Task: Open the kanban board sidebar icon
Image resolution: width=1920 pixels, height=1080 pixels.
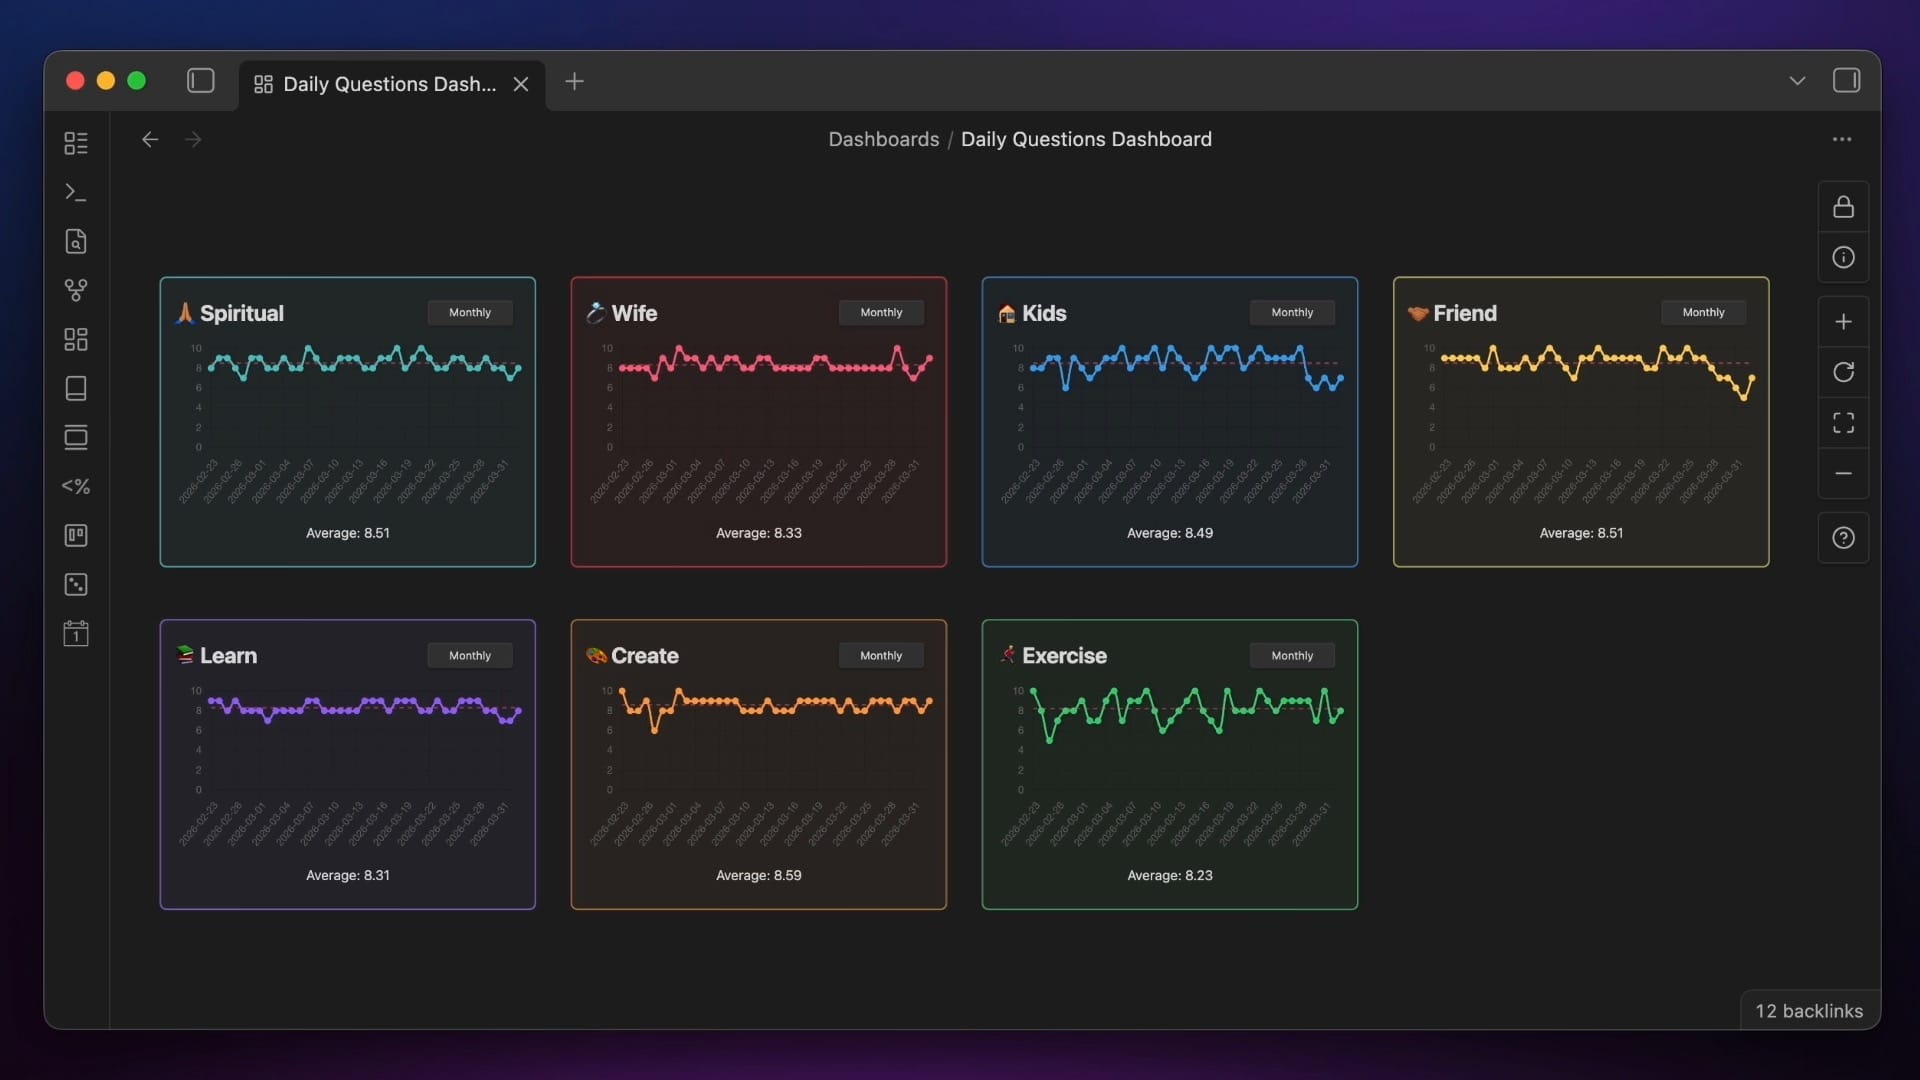Action: (76, 536)
